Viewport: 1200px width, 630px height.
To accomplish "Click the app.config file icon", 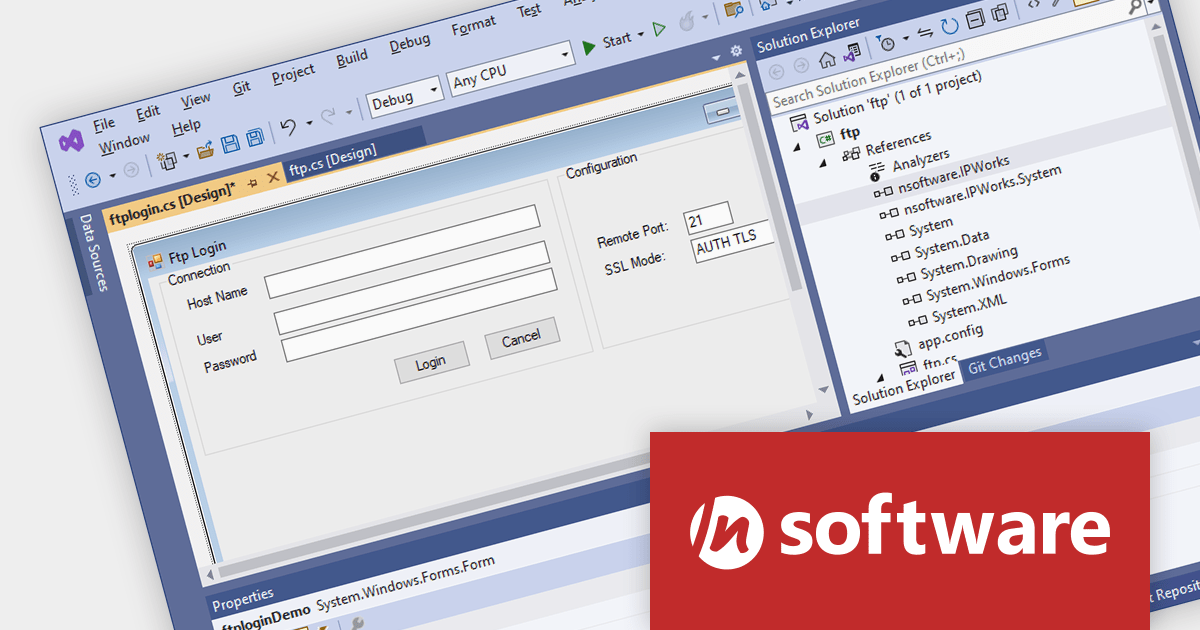I will coord(901,347).
